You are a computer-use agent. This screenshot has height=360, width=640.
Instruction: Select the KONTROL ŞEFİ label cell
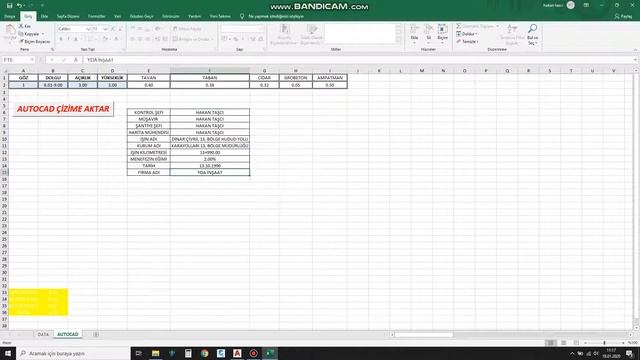click(x=149, y=112)
